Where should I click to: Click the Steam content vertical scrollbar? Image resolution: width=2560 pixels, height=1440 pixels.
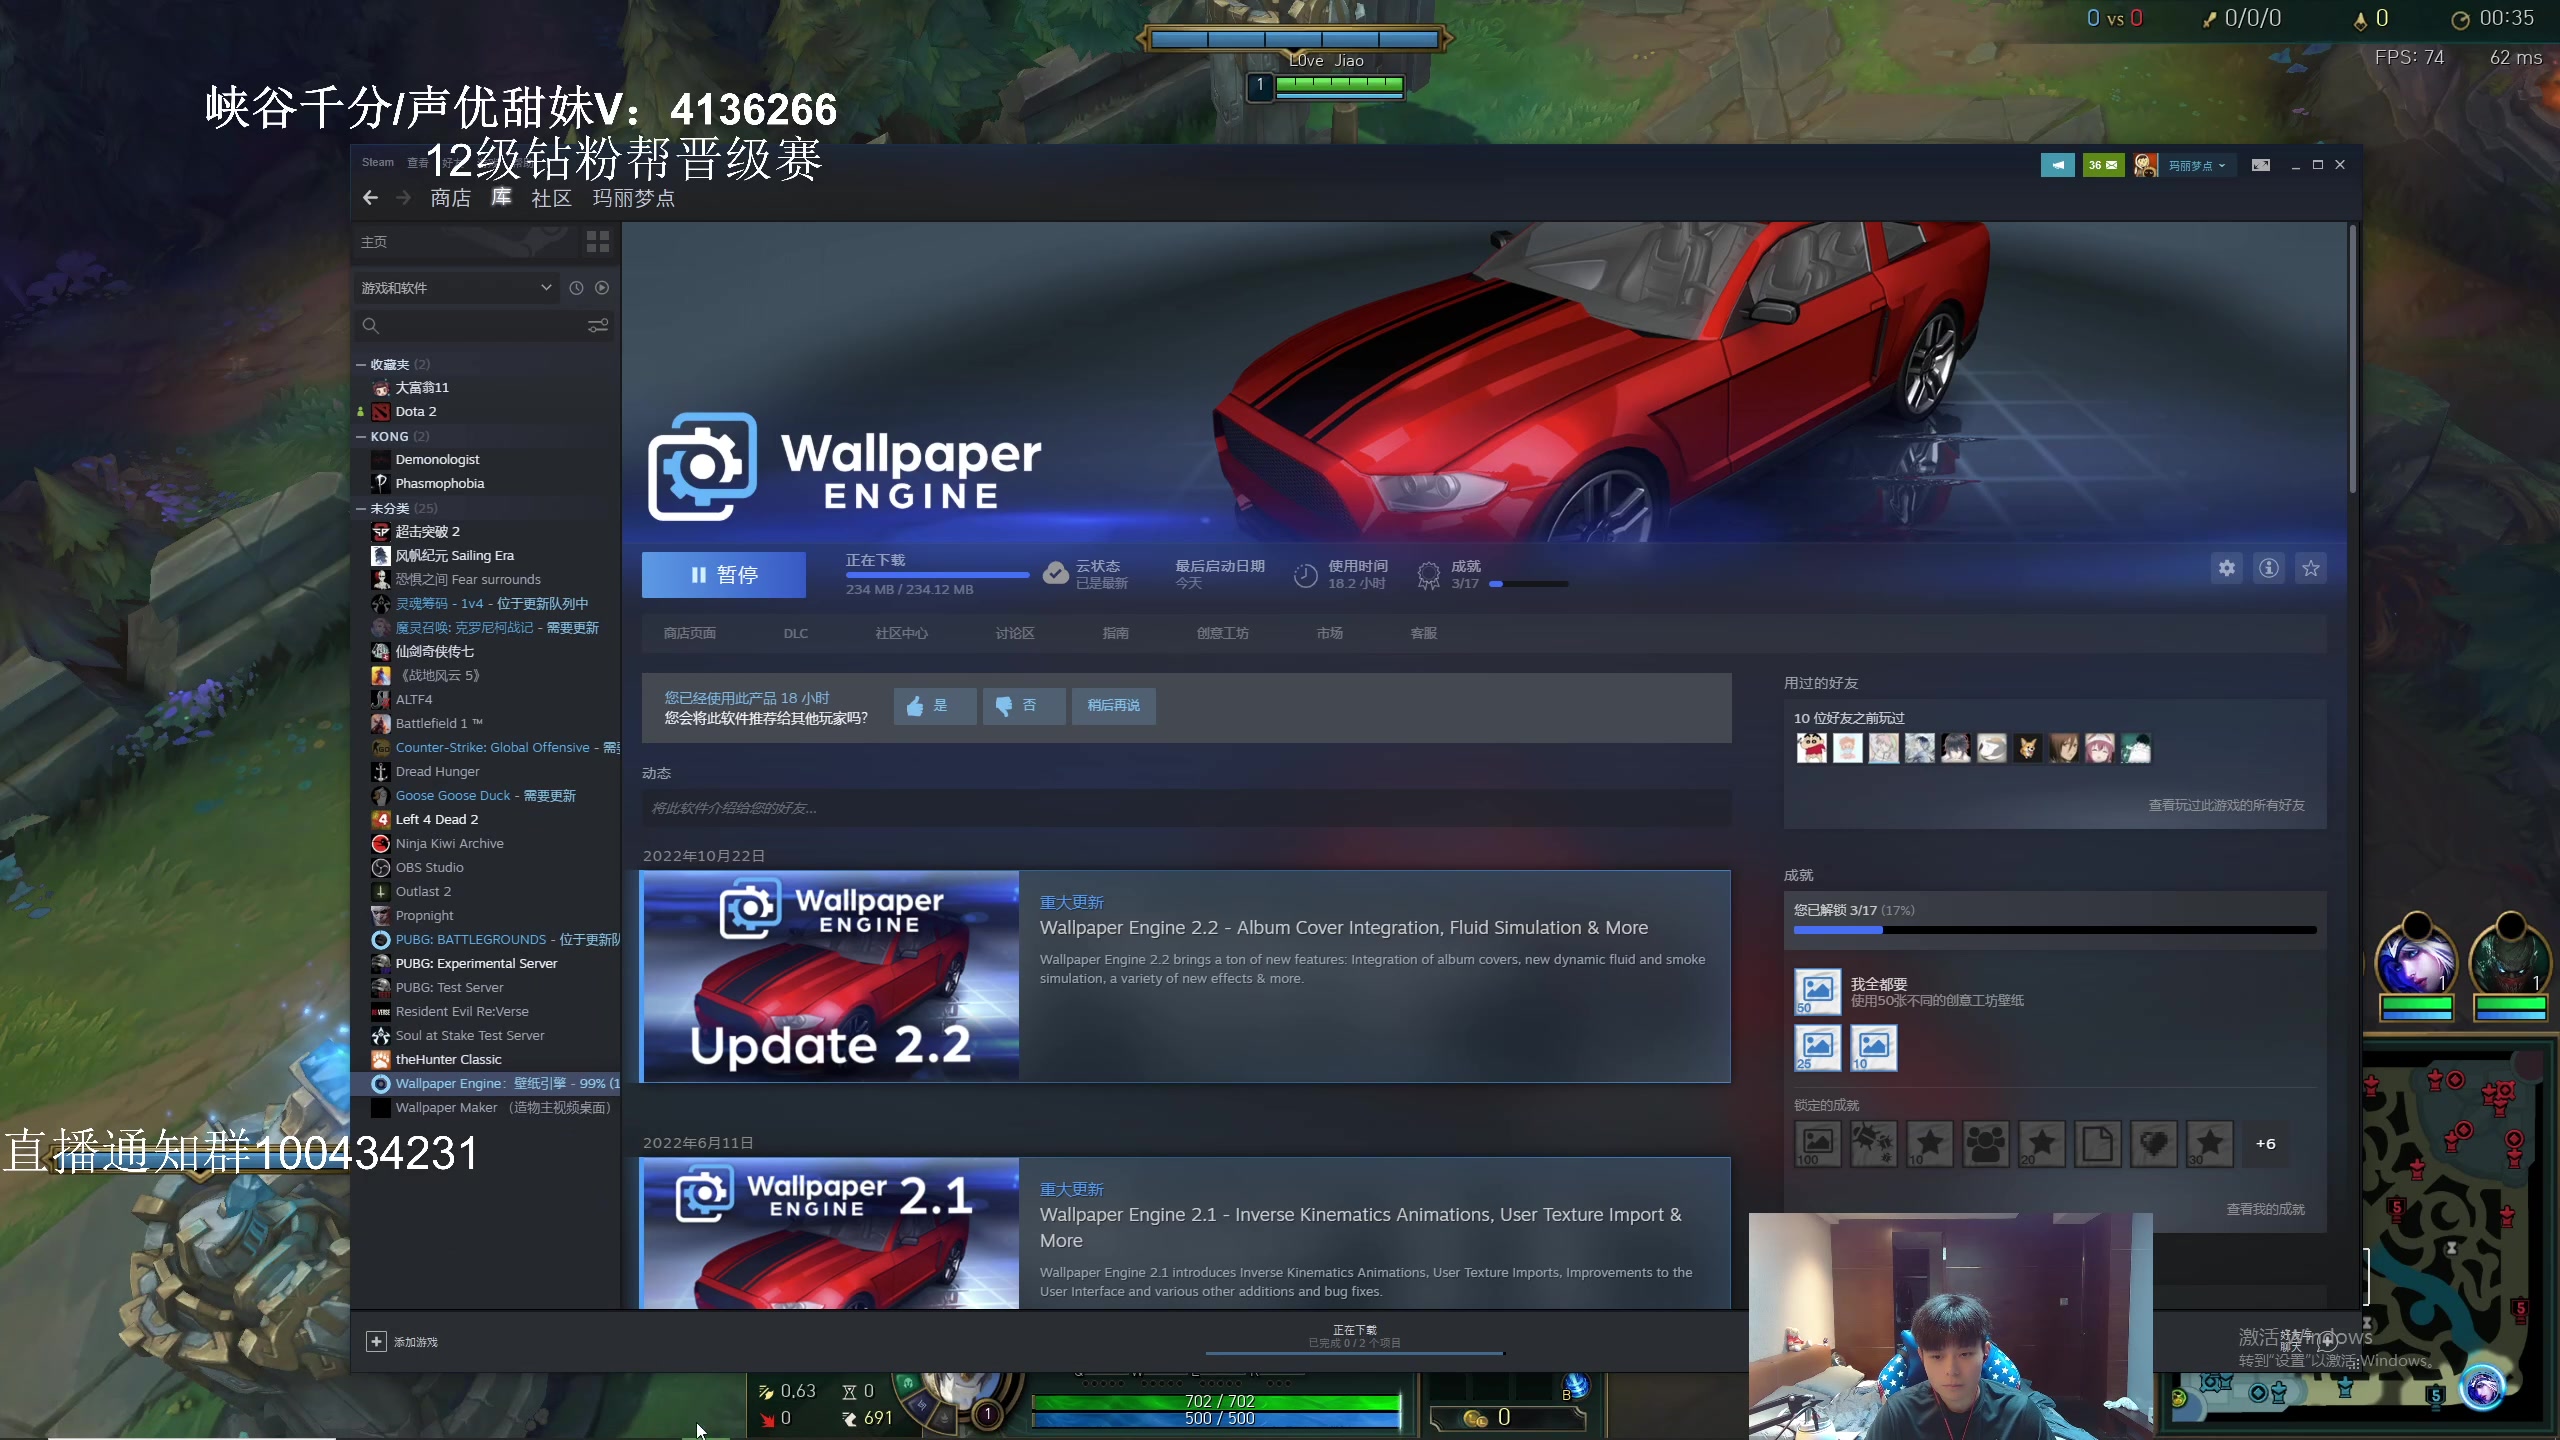2353,359
